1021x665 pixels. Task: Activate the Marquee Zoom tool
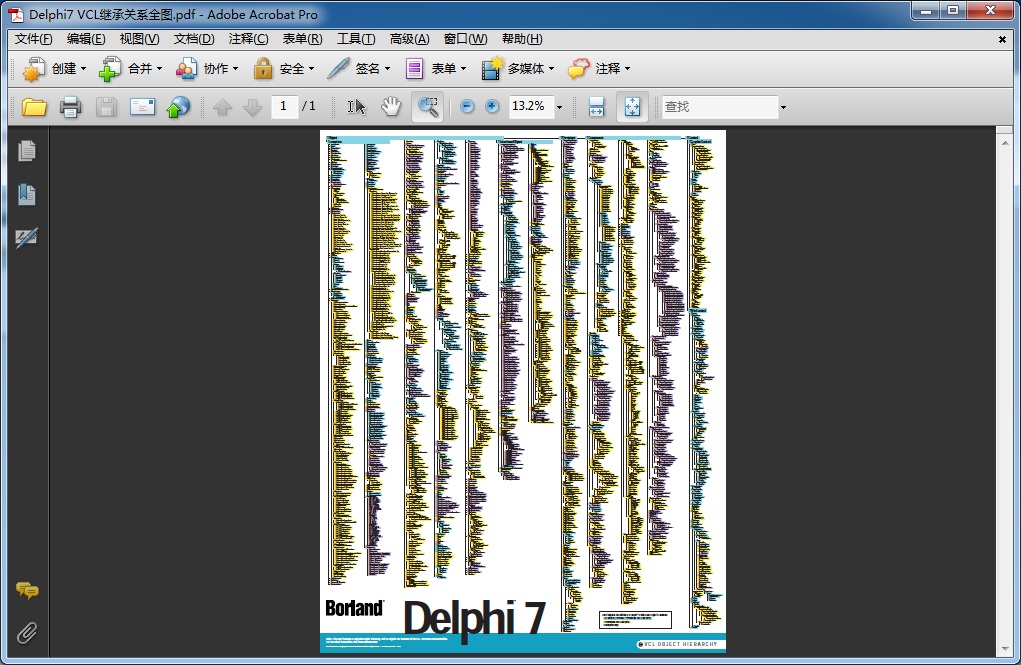coord(428,107)
